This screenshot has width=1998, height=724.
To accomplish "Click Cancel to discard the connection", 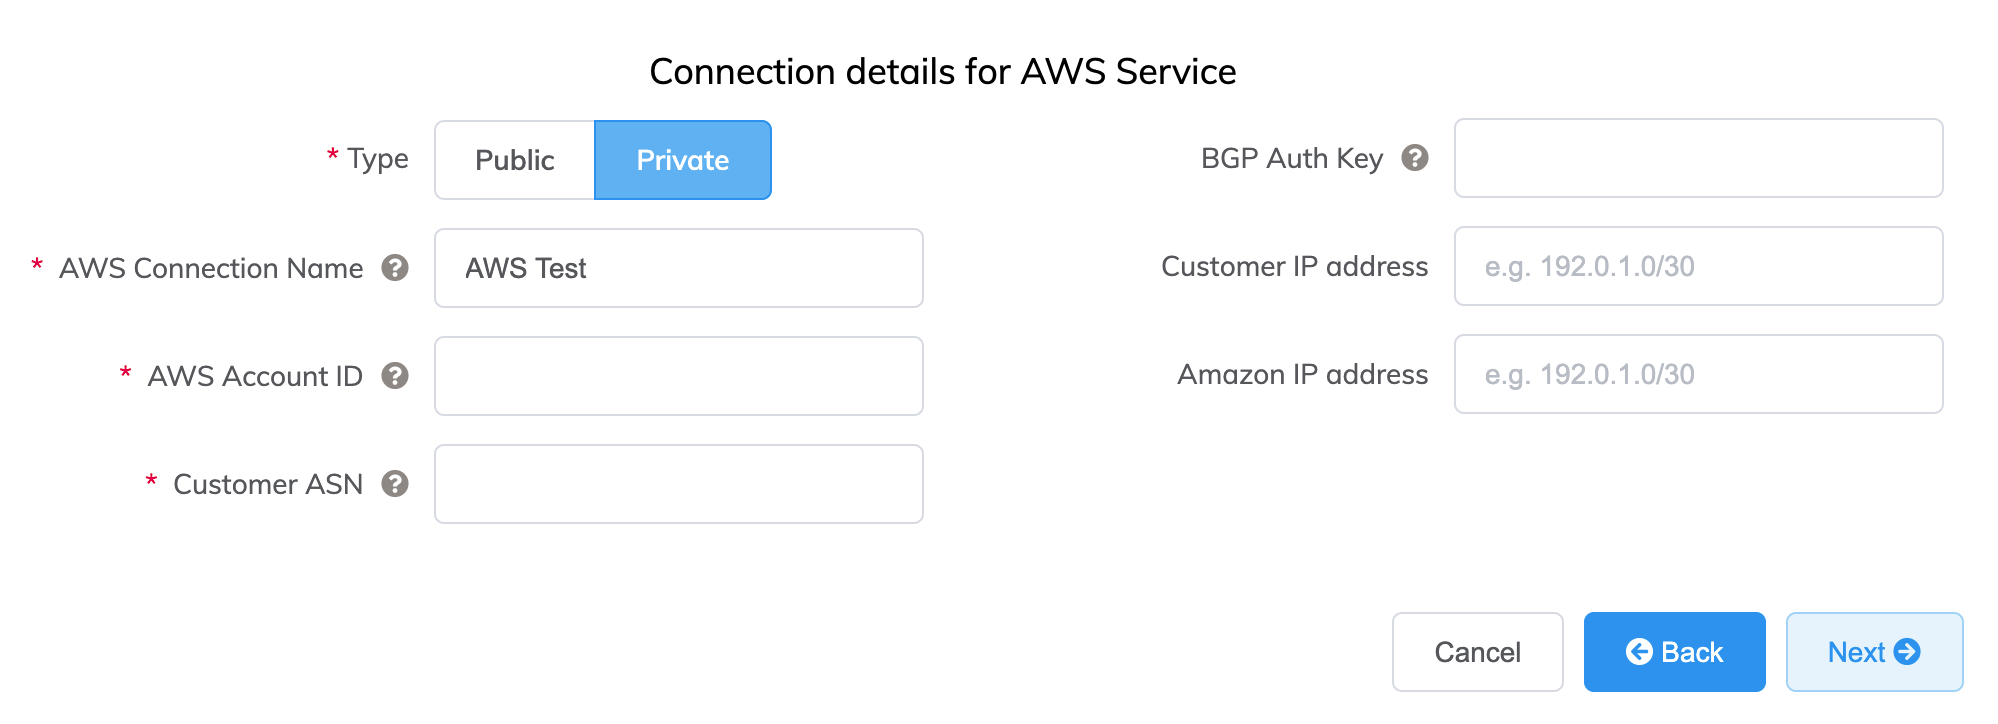I will [x=1477, y=651].
